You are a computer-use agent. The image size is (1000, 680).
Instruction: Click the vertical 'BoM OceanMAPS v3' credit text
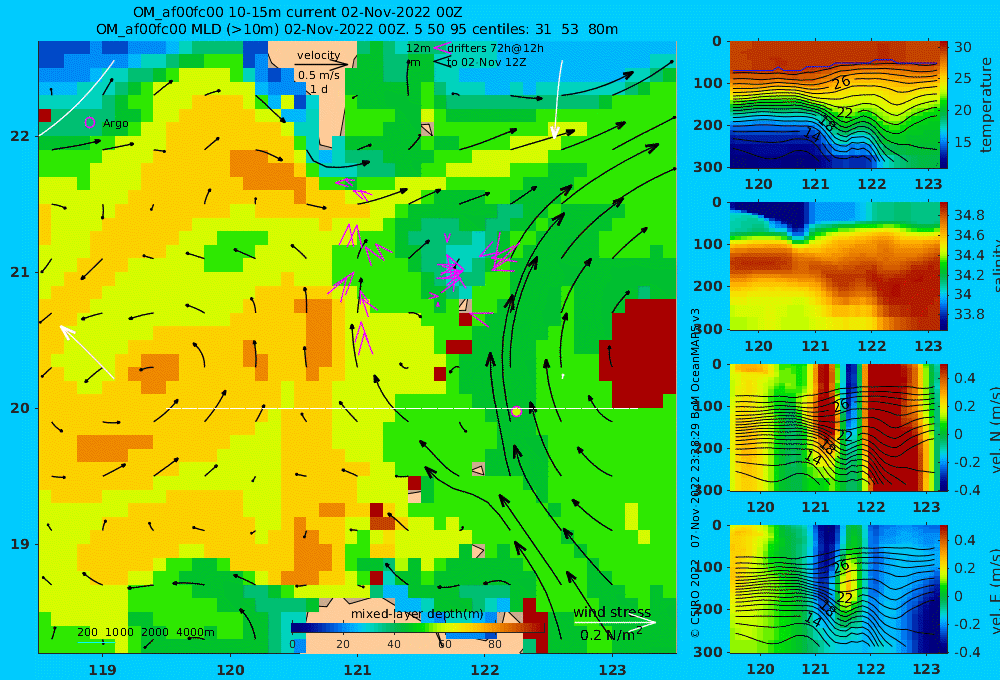click(x=696, y=364)
